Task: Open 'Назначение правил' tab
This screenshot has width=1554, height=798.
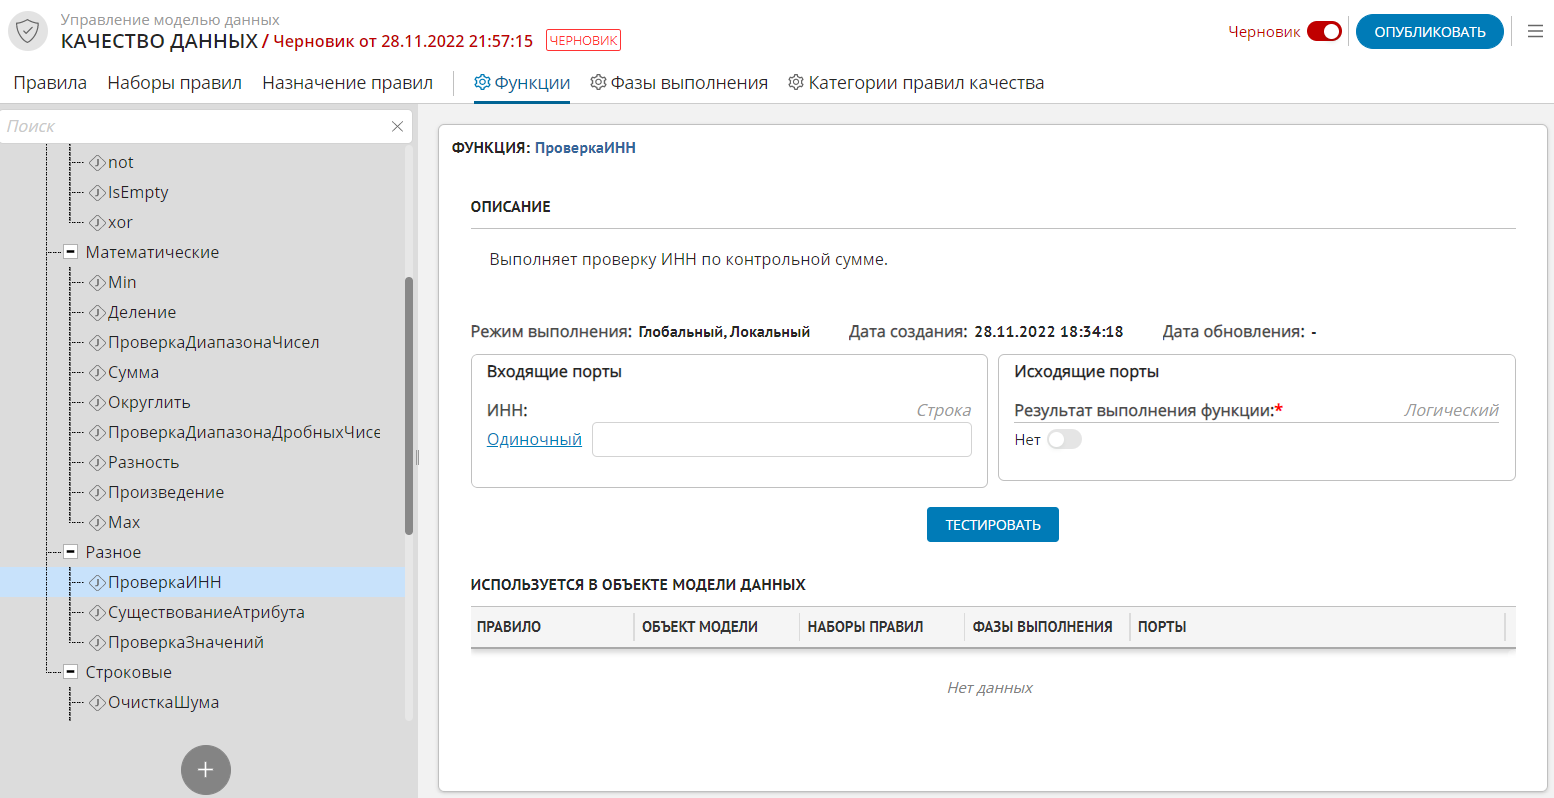Action: coord(347,83)
